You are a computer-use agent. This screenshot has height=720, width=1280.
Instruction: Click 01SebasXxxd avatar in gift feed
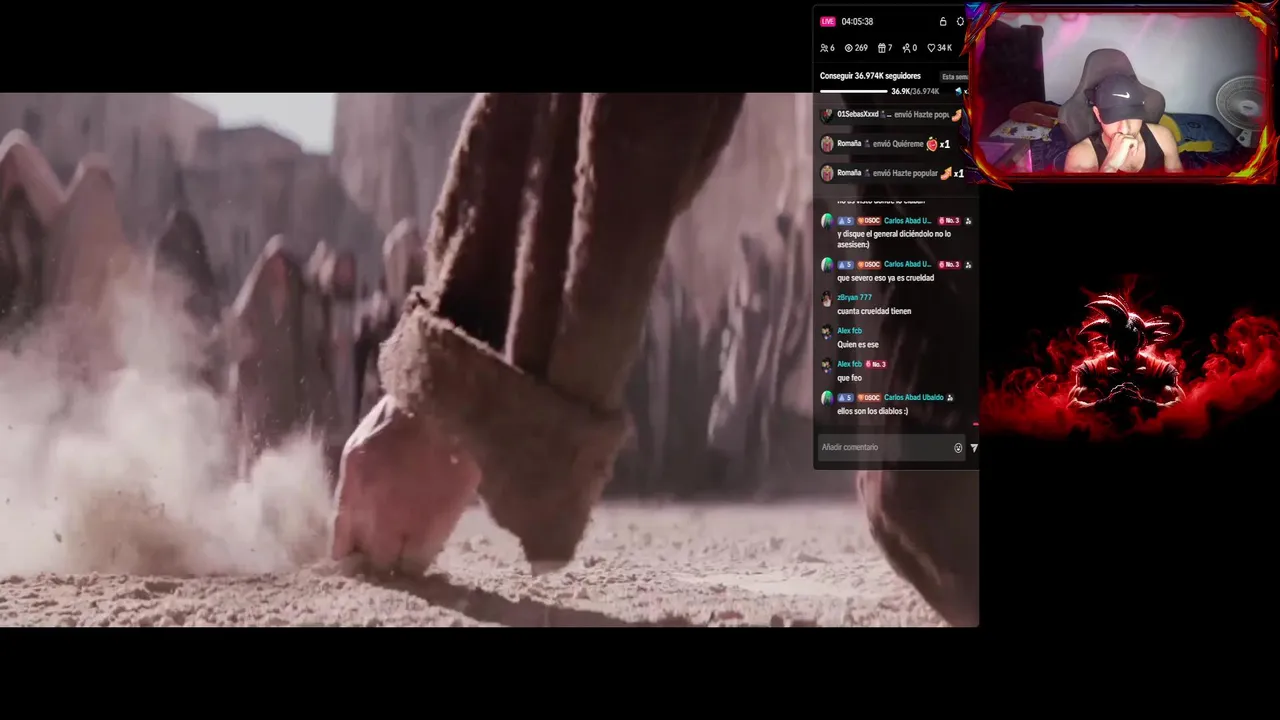827,115
